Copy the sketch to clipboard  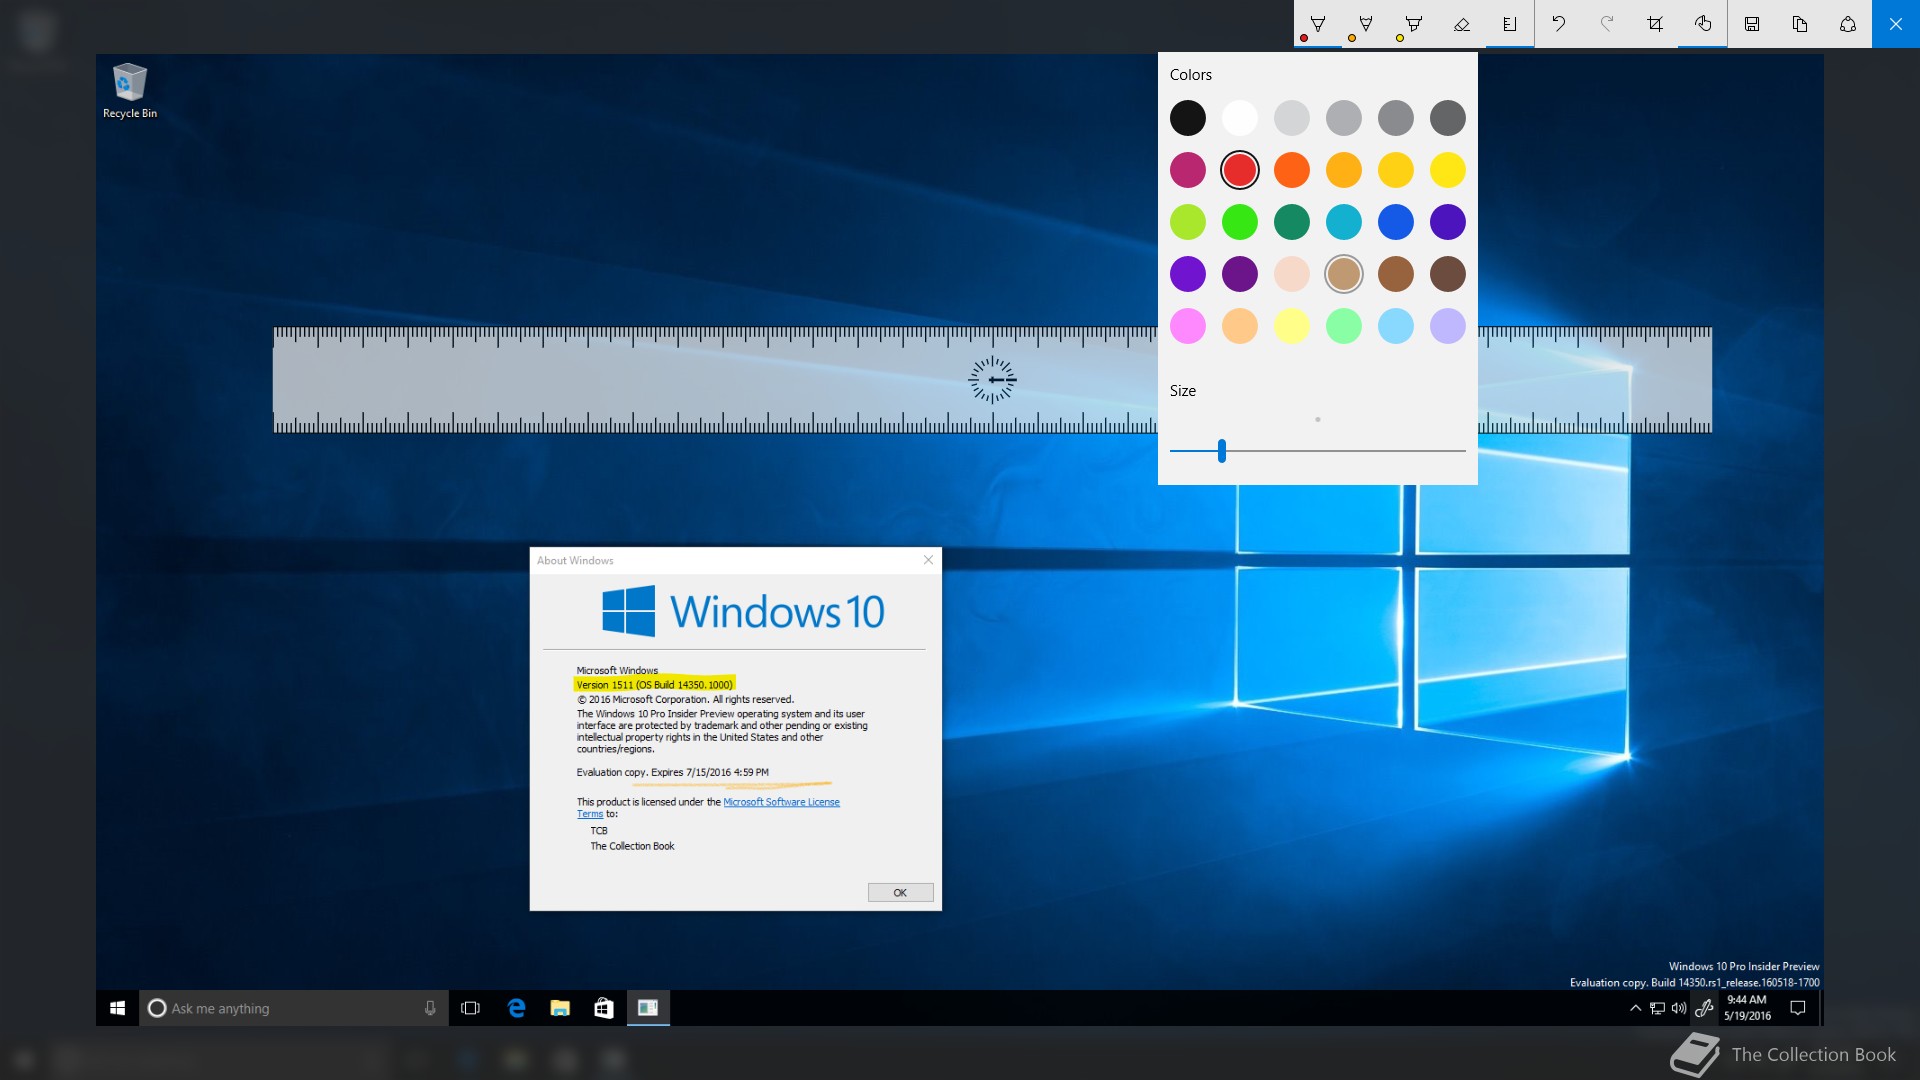coord(1800,24)
